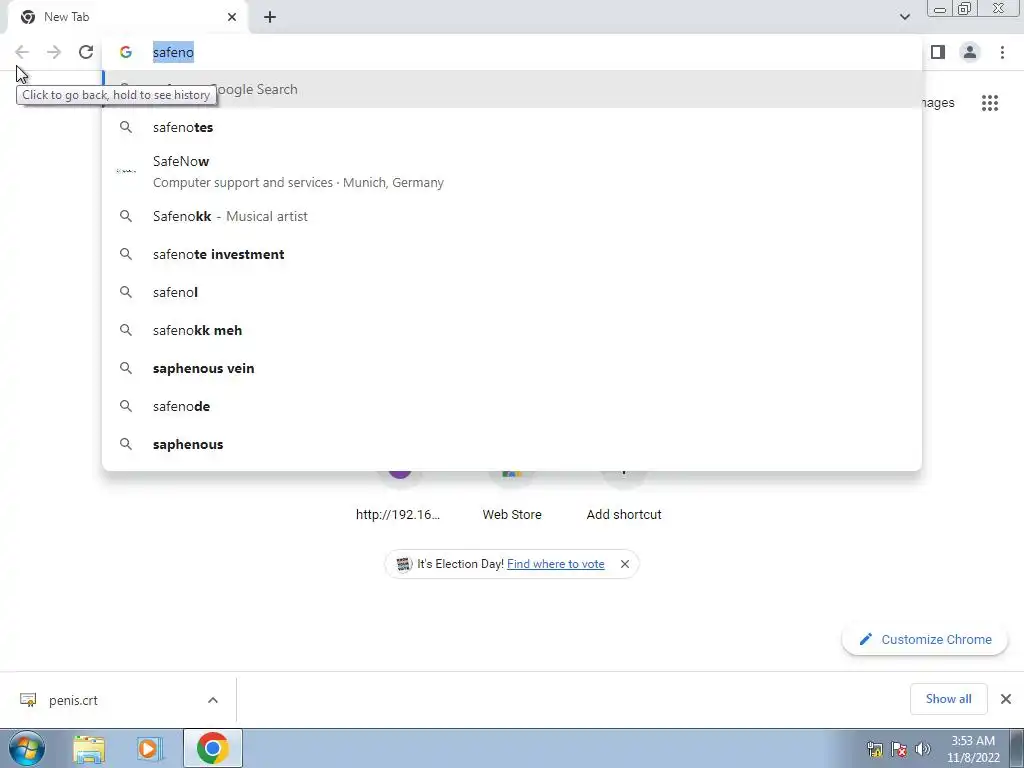1024x768 pixels.
Task: Select the New Tab tab
Action: click(127, 17)
